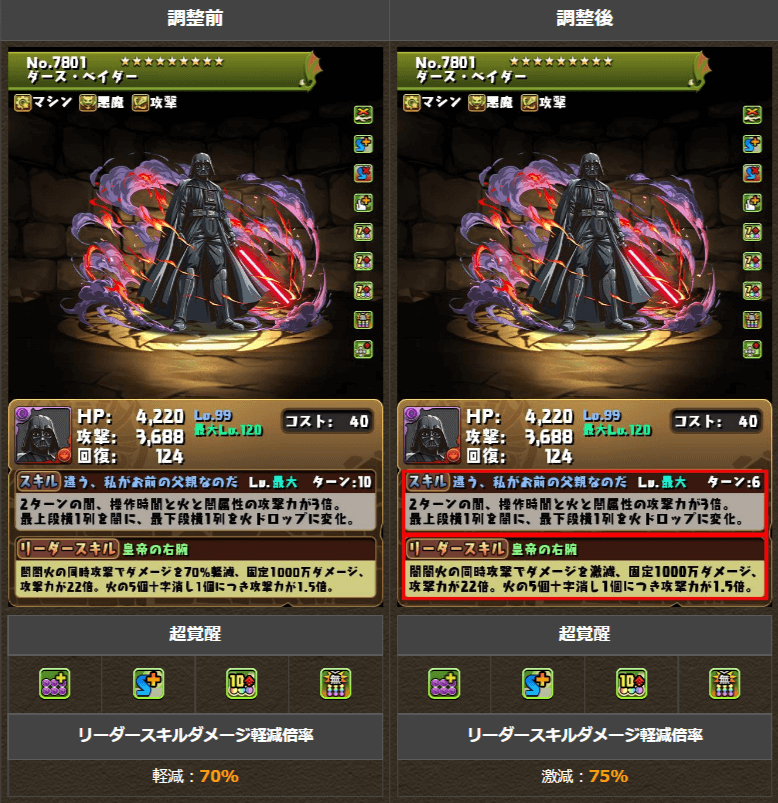Viewport: 778px width, 803px height.
Task: Click the bottom cross-attack awakening icon in 調整前 panel
Action: pos(363,349)
